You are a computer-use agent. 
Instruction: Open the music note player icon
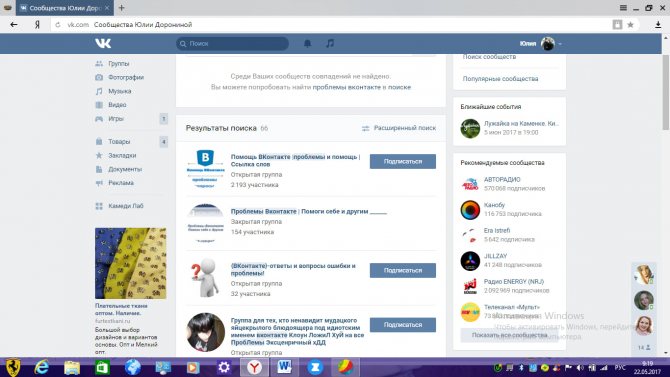pyautogui.click(x=330, y=43)
